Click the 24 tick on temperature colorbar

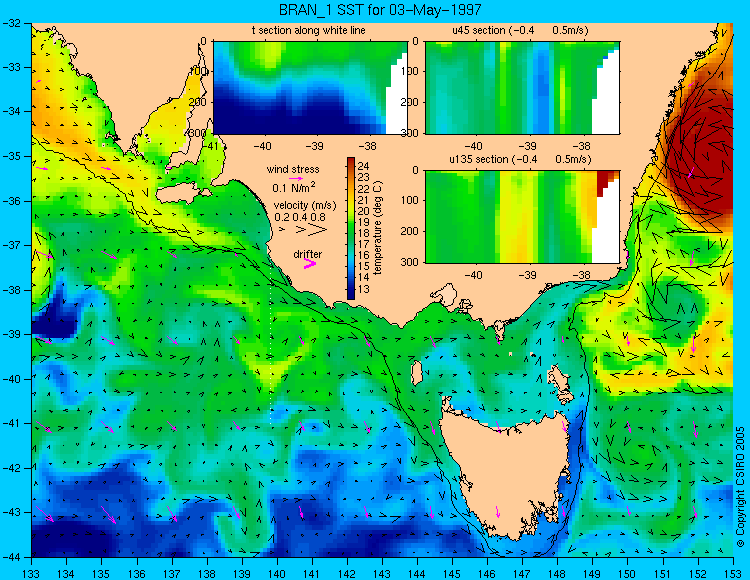(x=364, y=166)
